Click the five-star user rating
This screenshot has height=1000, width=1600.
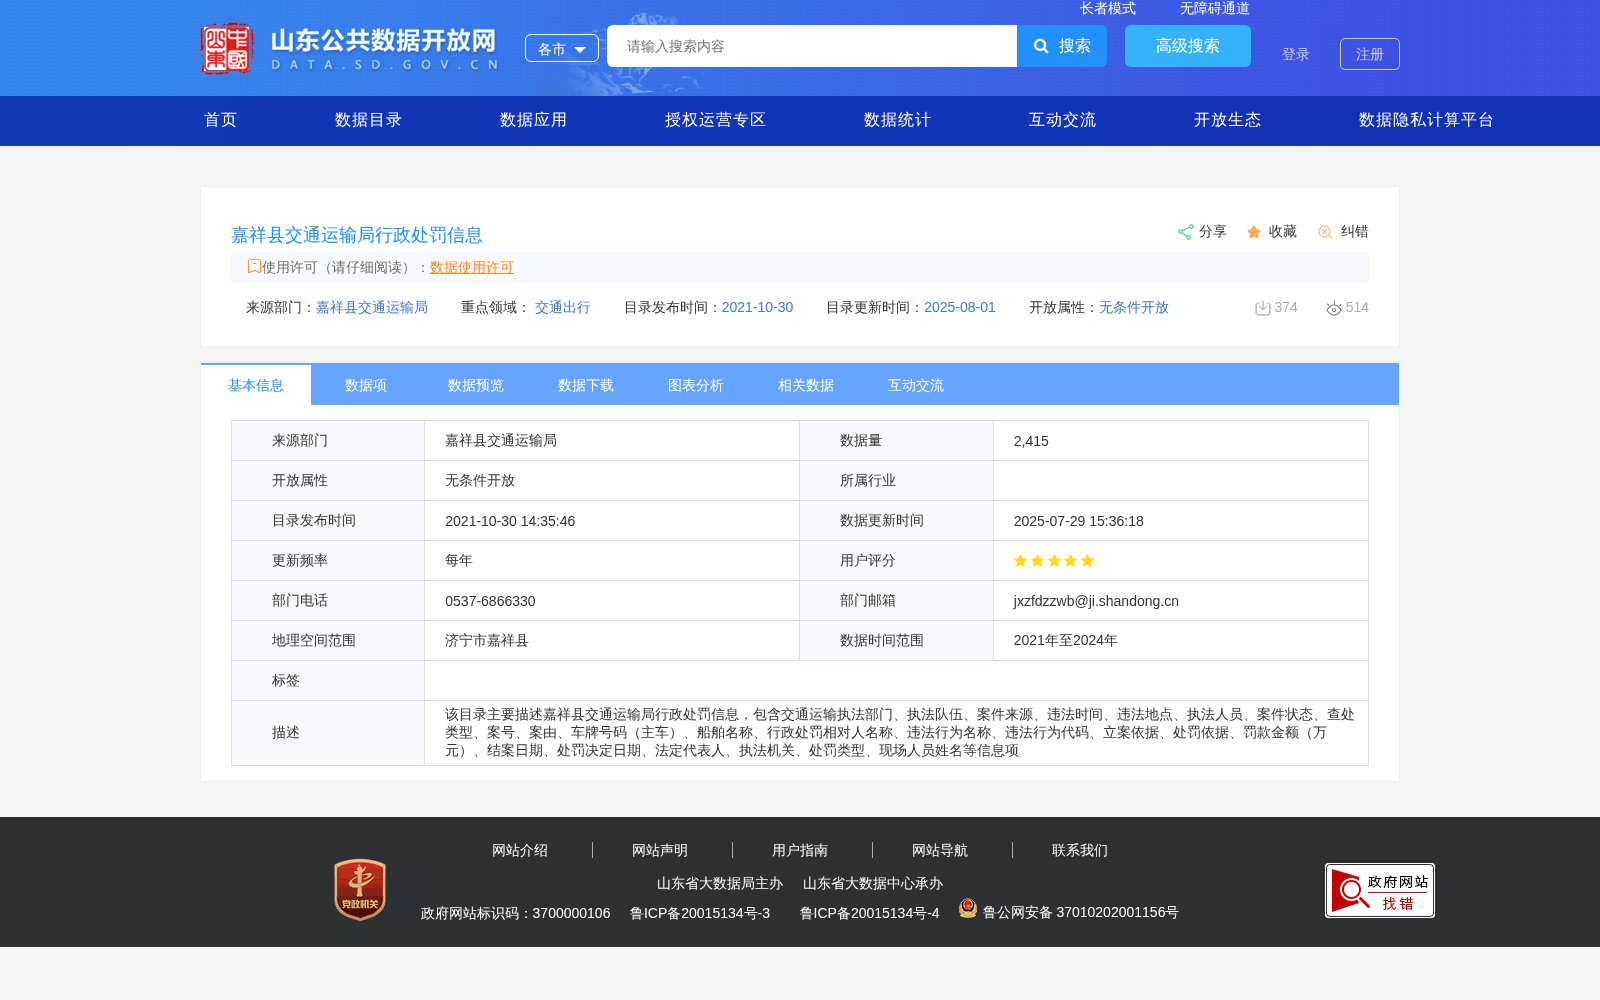pos(1054,561)
